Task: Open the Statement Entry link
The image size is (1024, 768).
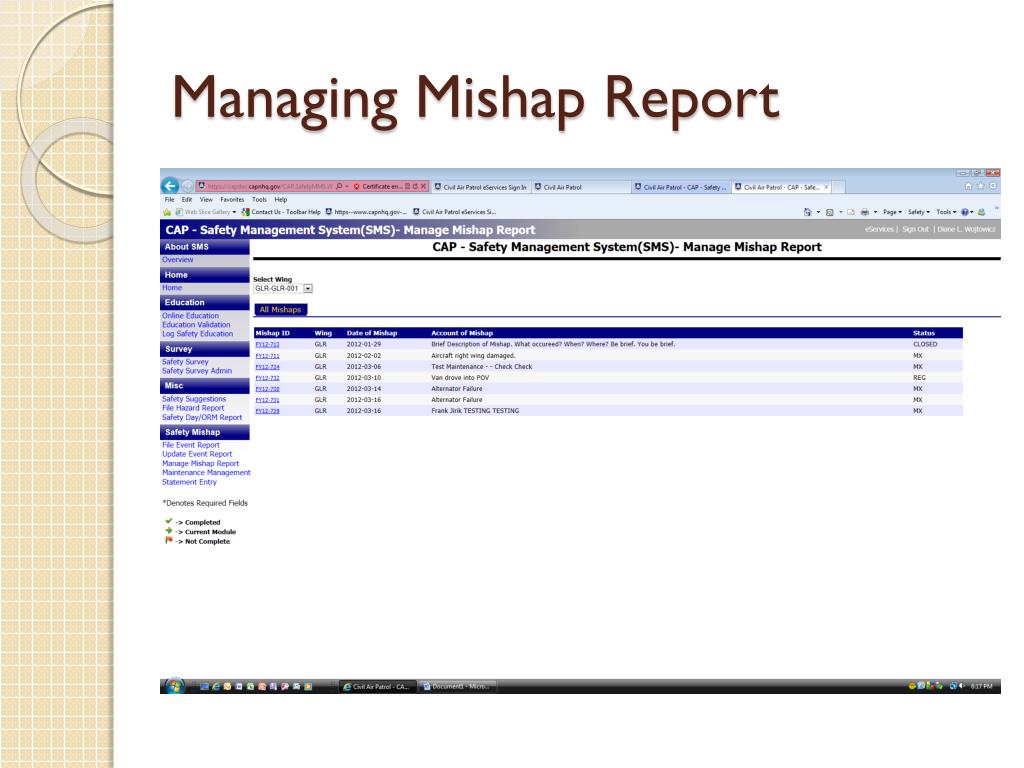Action: (189, 482)
